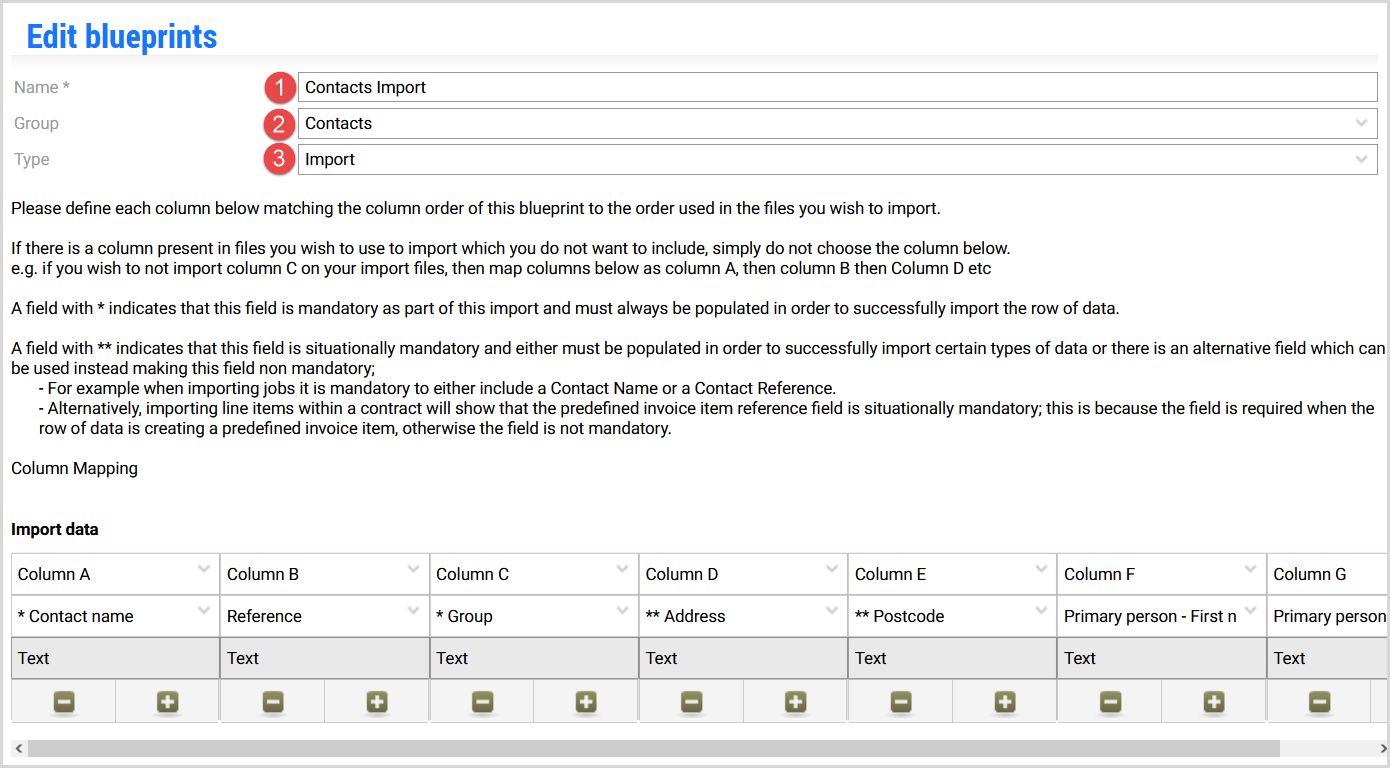The image size is (1390, 768).
Task: Click the 'Text' type cell under Column A
Action: (x=116, y=658)
